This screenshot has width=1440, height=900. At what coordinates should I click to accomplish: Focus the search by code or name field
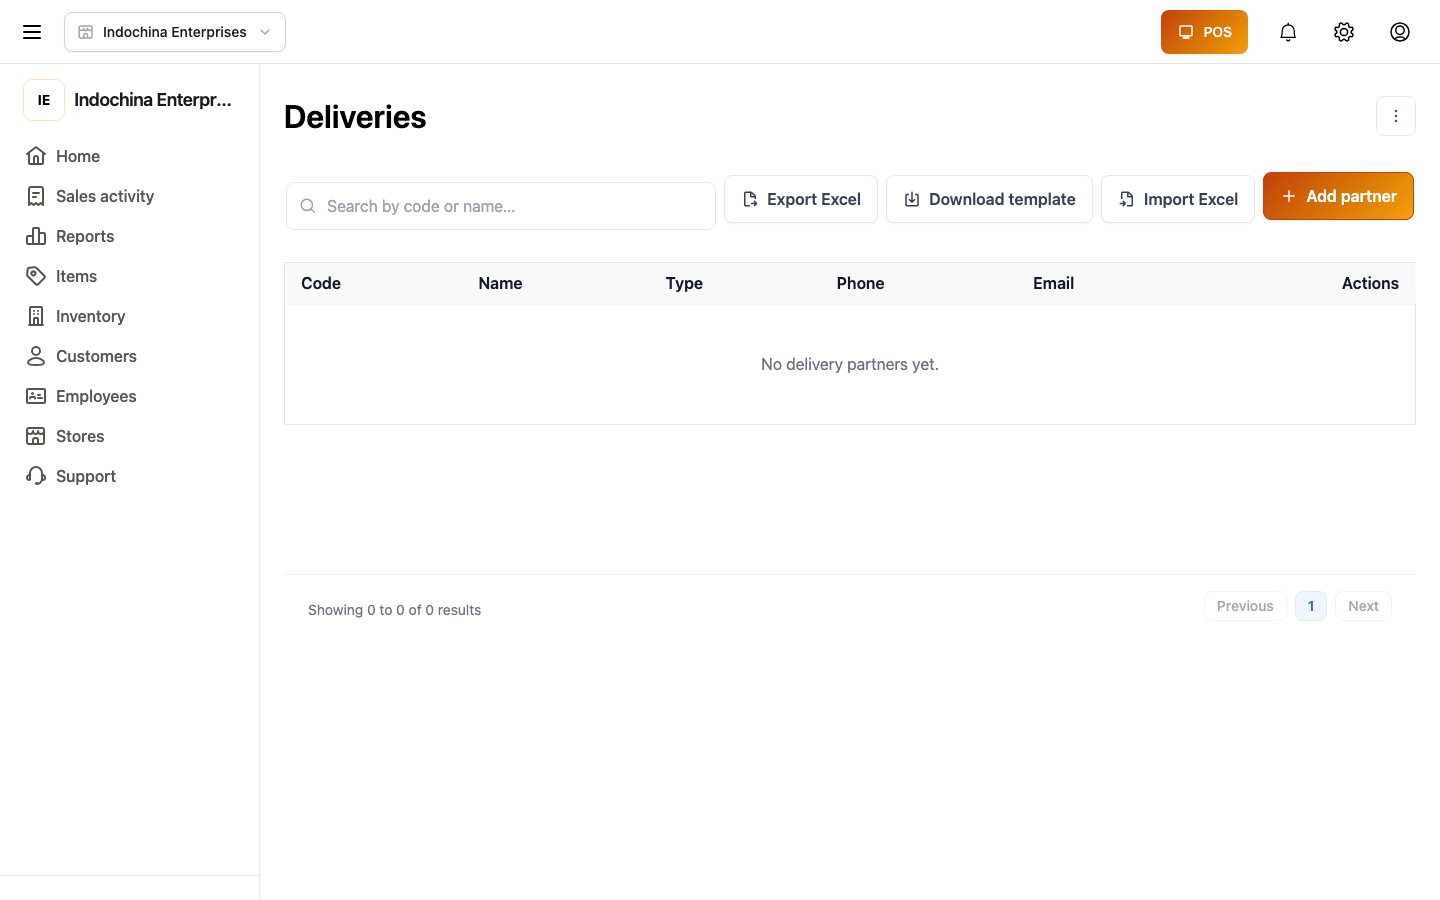tap(501, 206)
